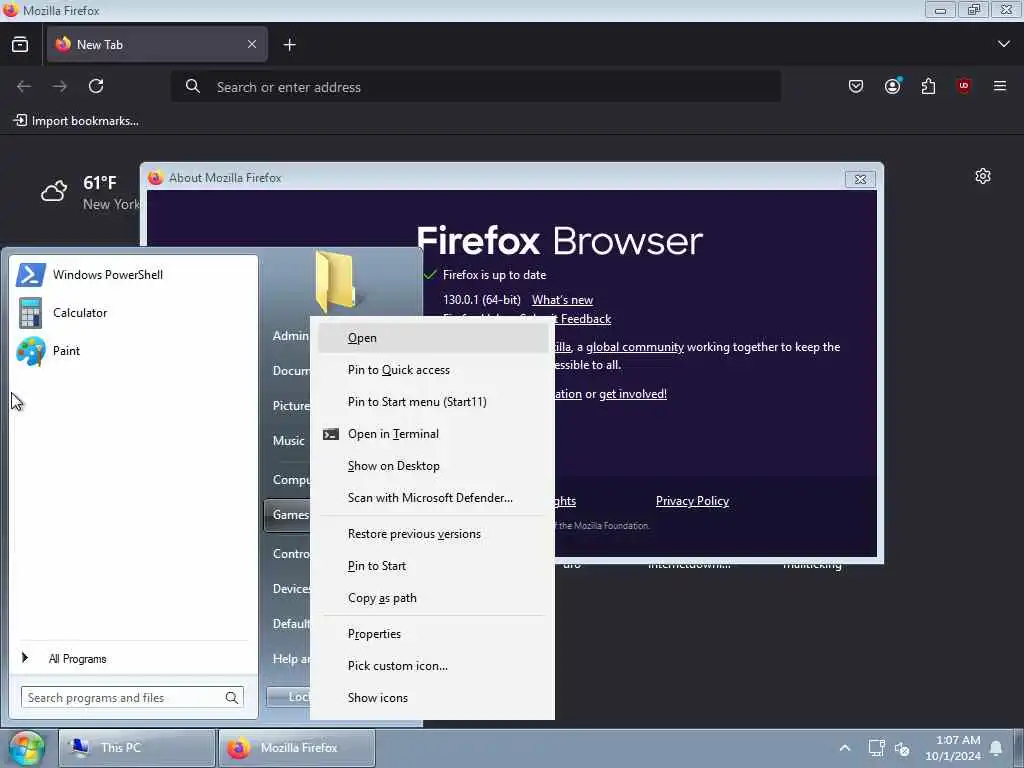The height and width of the screenshot is (768, 1024).
Task: Switch to This PC taskbar button
Action: [137, 748]
